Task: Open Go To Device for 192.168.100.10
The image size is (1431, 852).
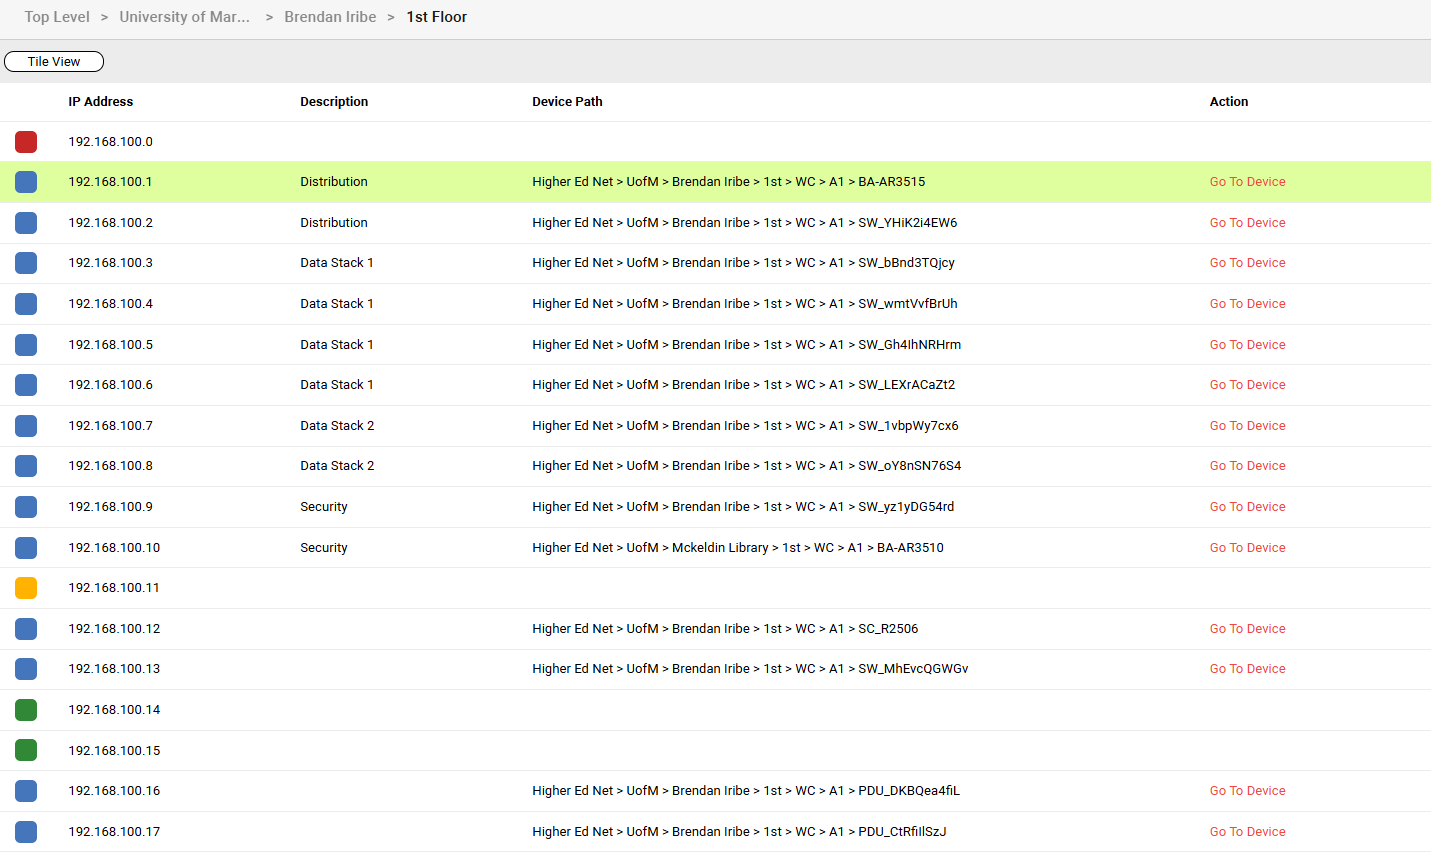Action: [x=1247, y=548]
